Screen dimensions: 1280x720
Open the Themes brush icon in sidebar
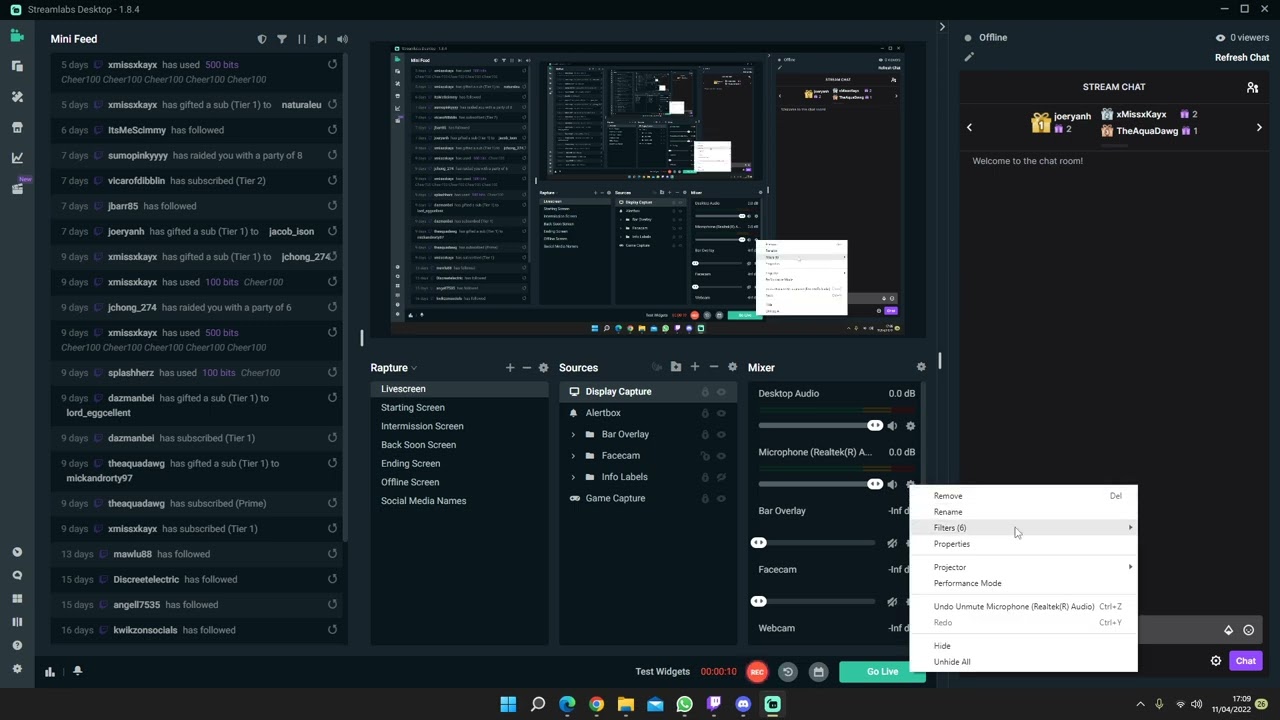[17, 97]
